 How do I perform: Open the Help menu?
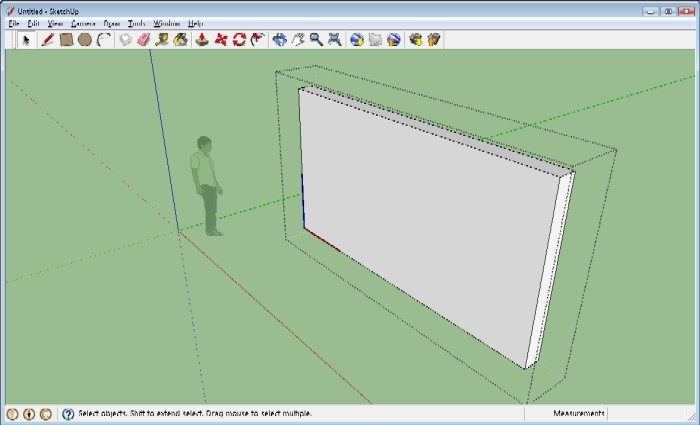pos(195,24)
